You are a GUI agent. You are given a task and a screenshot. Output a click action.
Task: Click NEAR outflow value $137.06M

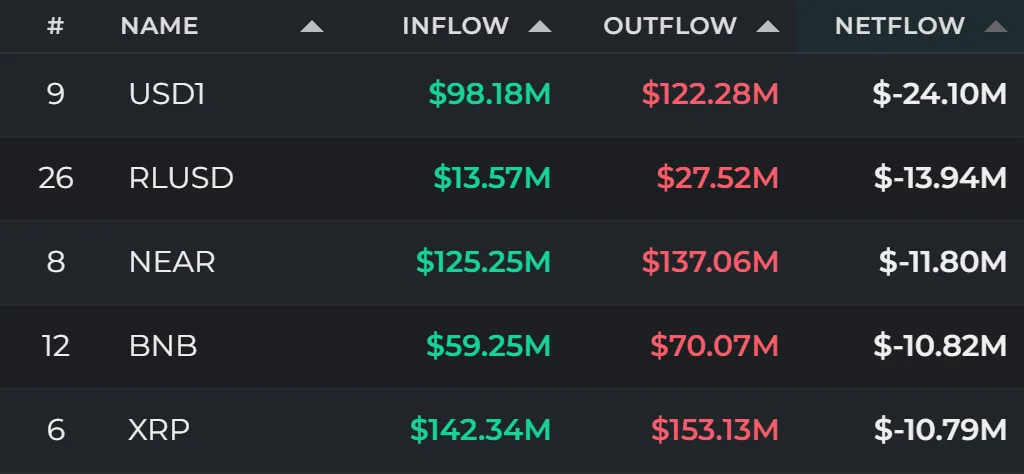click(711, 262)
